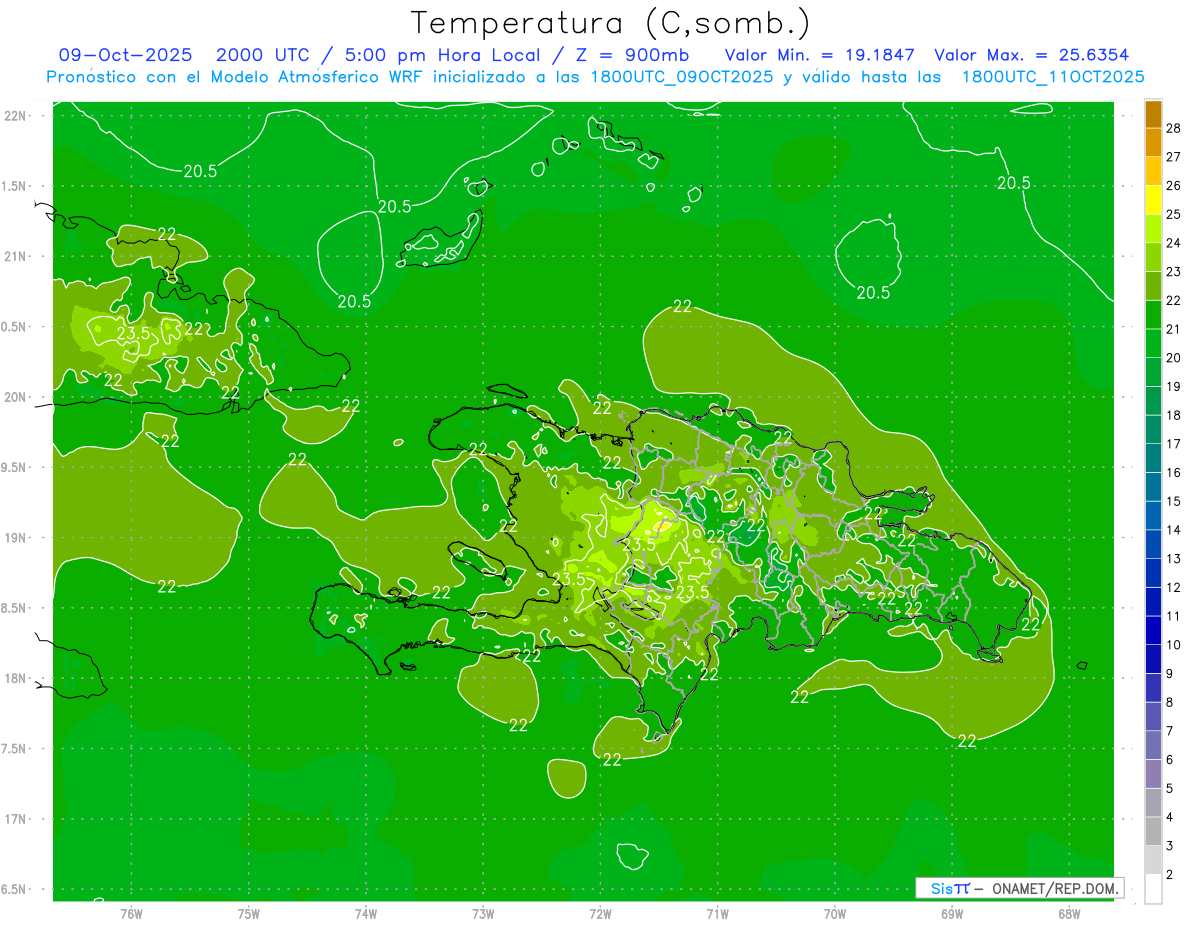This screenshot has height=927, width=1200.
Task: Click legend value 2 on color scale
Action: (x=1170, y=874)
